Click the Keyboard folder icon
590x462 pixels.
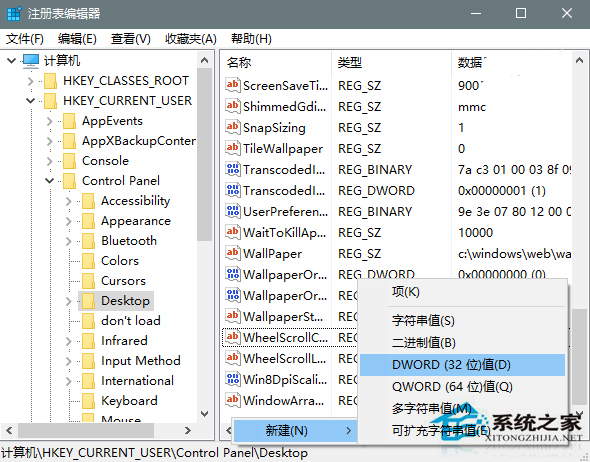point(88,401)
